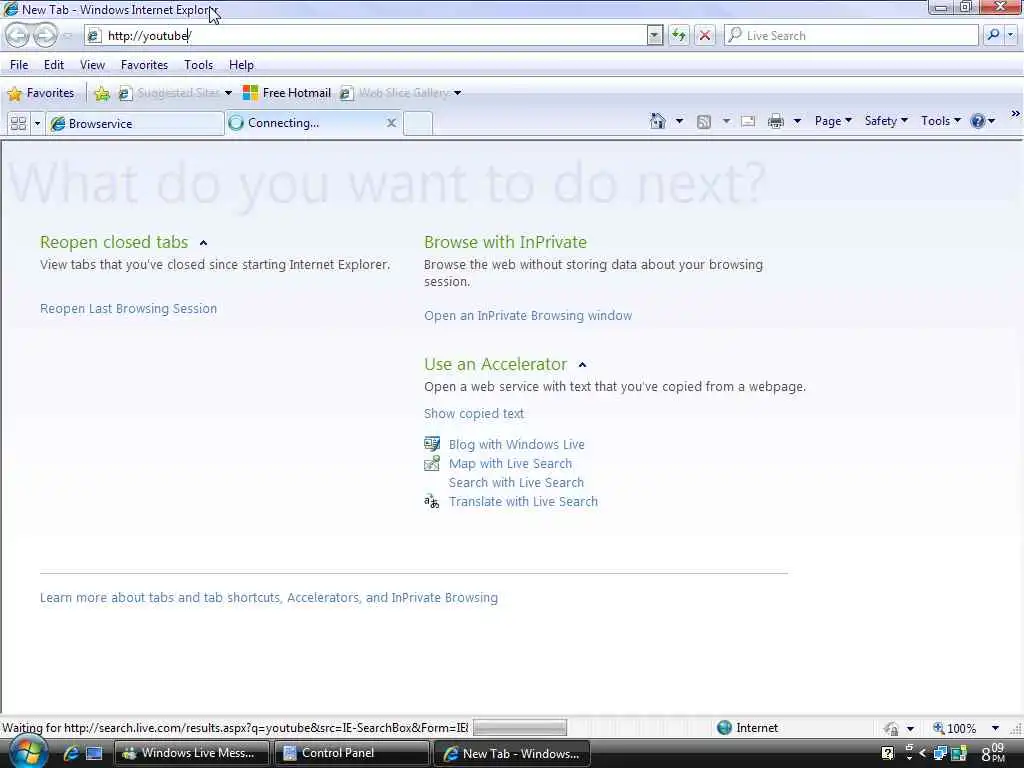Expand the address bar dropdown arrow

[x=654, y=35]
